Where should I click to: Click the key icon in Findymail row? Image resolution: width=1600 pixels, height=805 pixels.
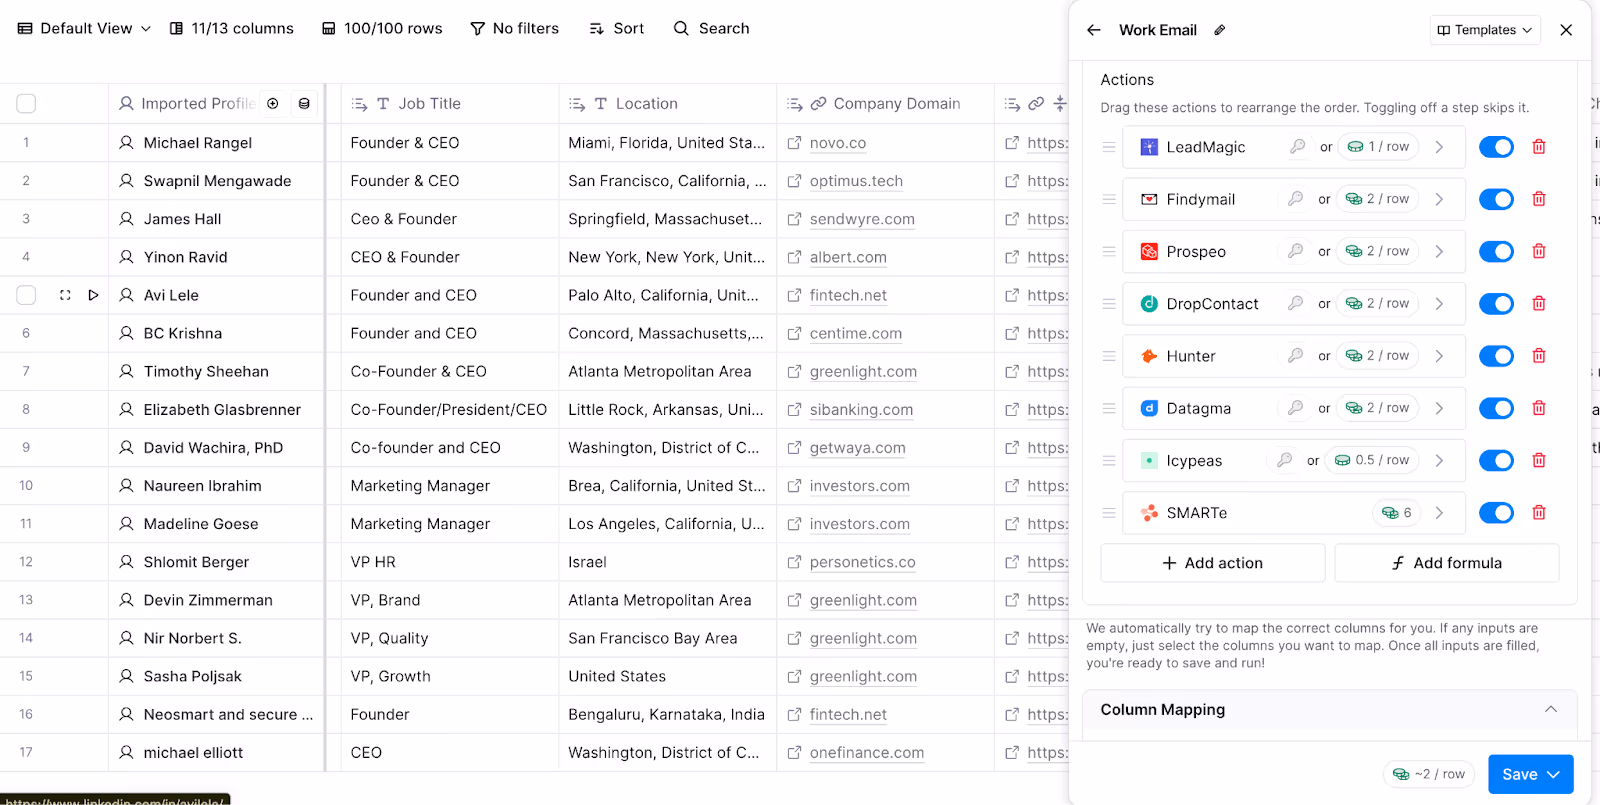click(1295, 199)
